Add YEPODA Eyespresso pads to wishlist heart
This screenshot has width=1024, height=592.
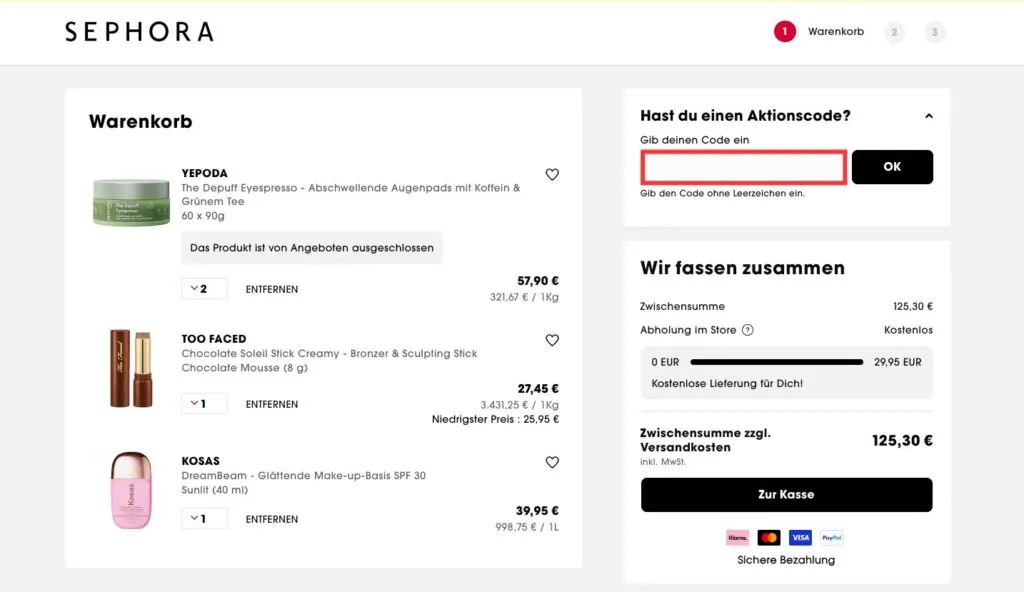click(x=552, y=174)
